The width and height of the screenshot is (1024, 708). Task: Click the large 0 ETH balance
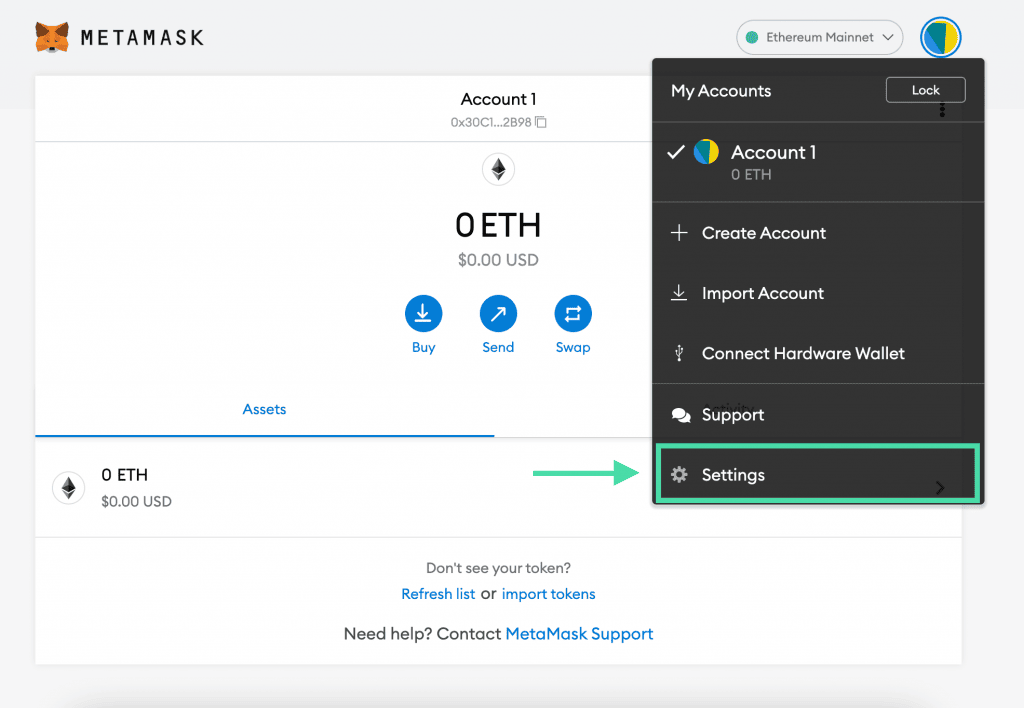[x=498, y=225]
